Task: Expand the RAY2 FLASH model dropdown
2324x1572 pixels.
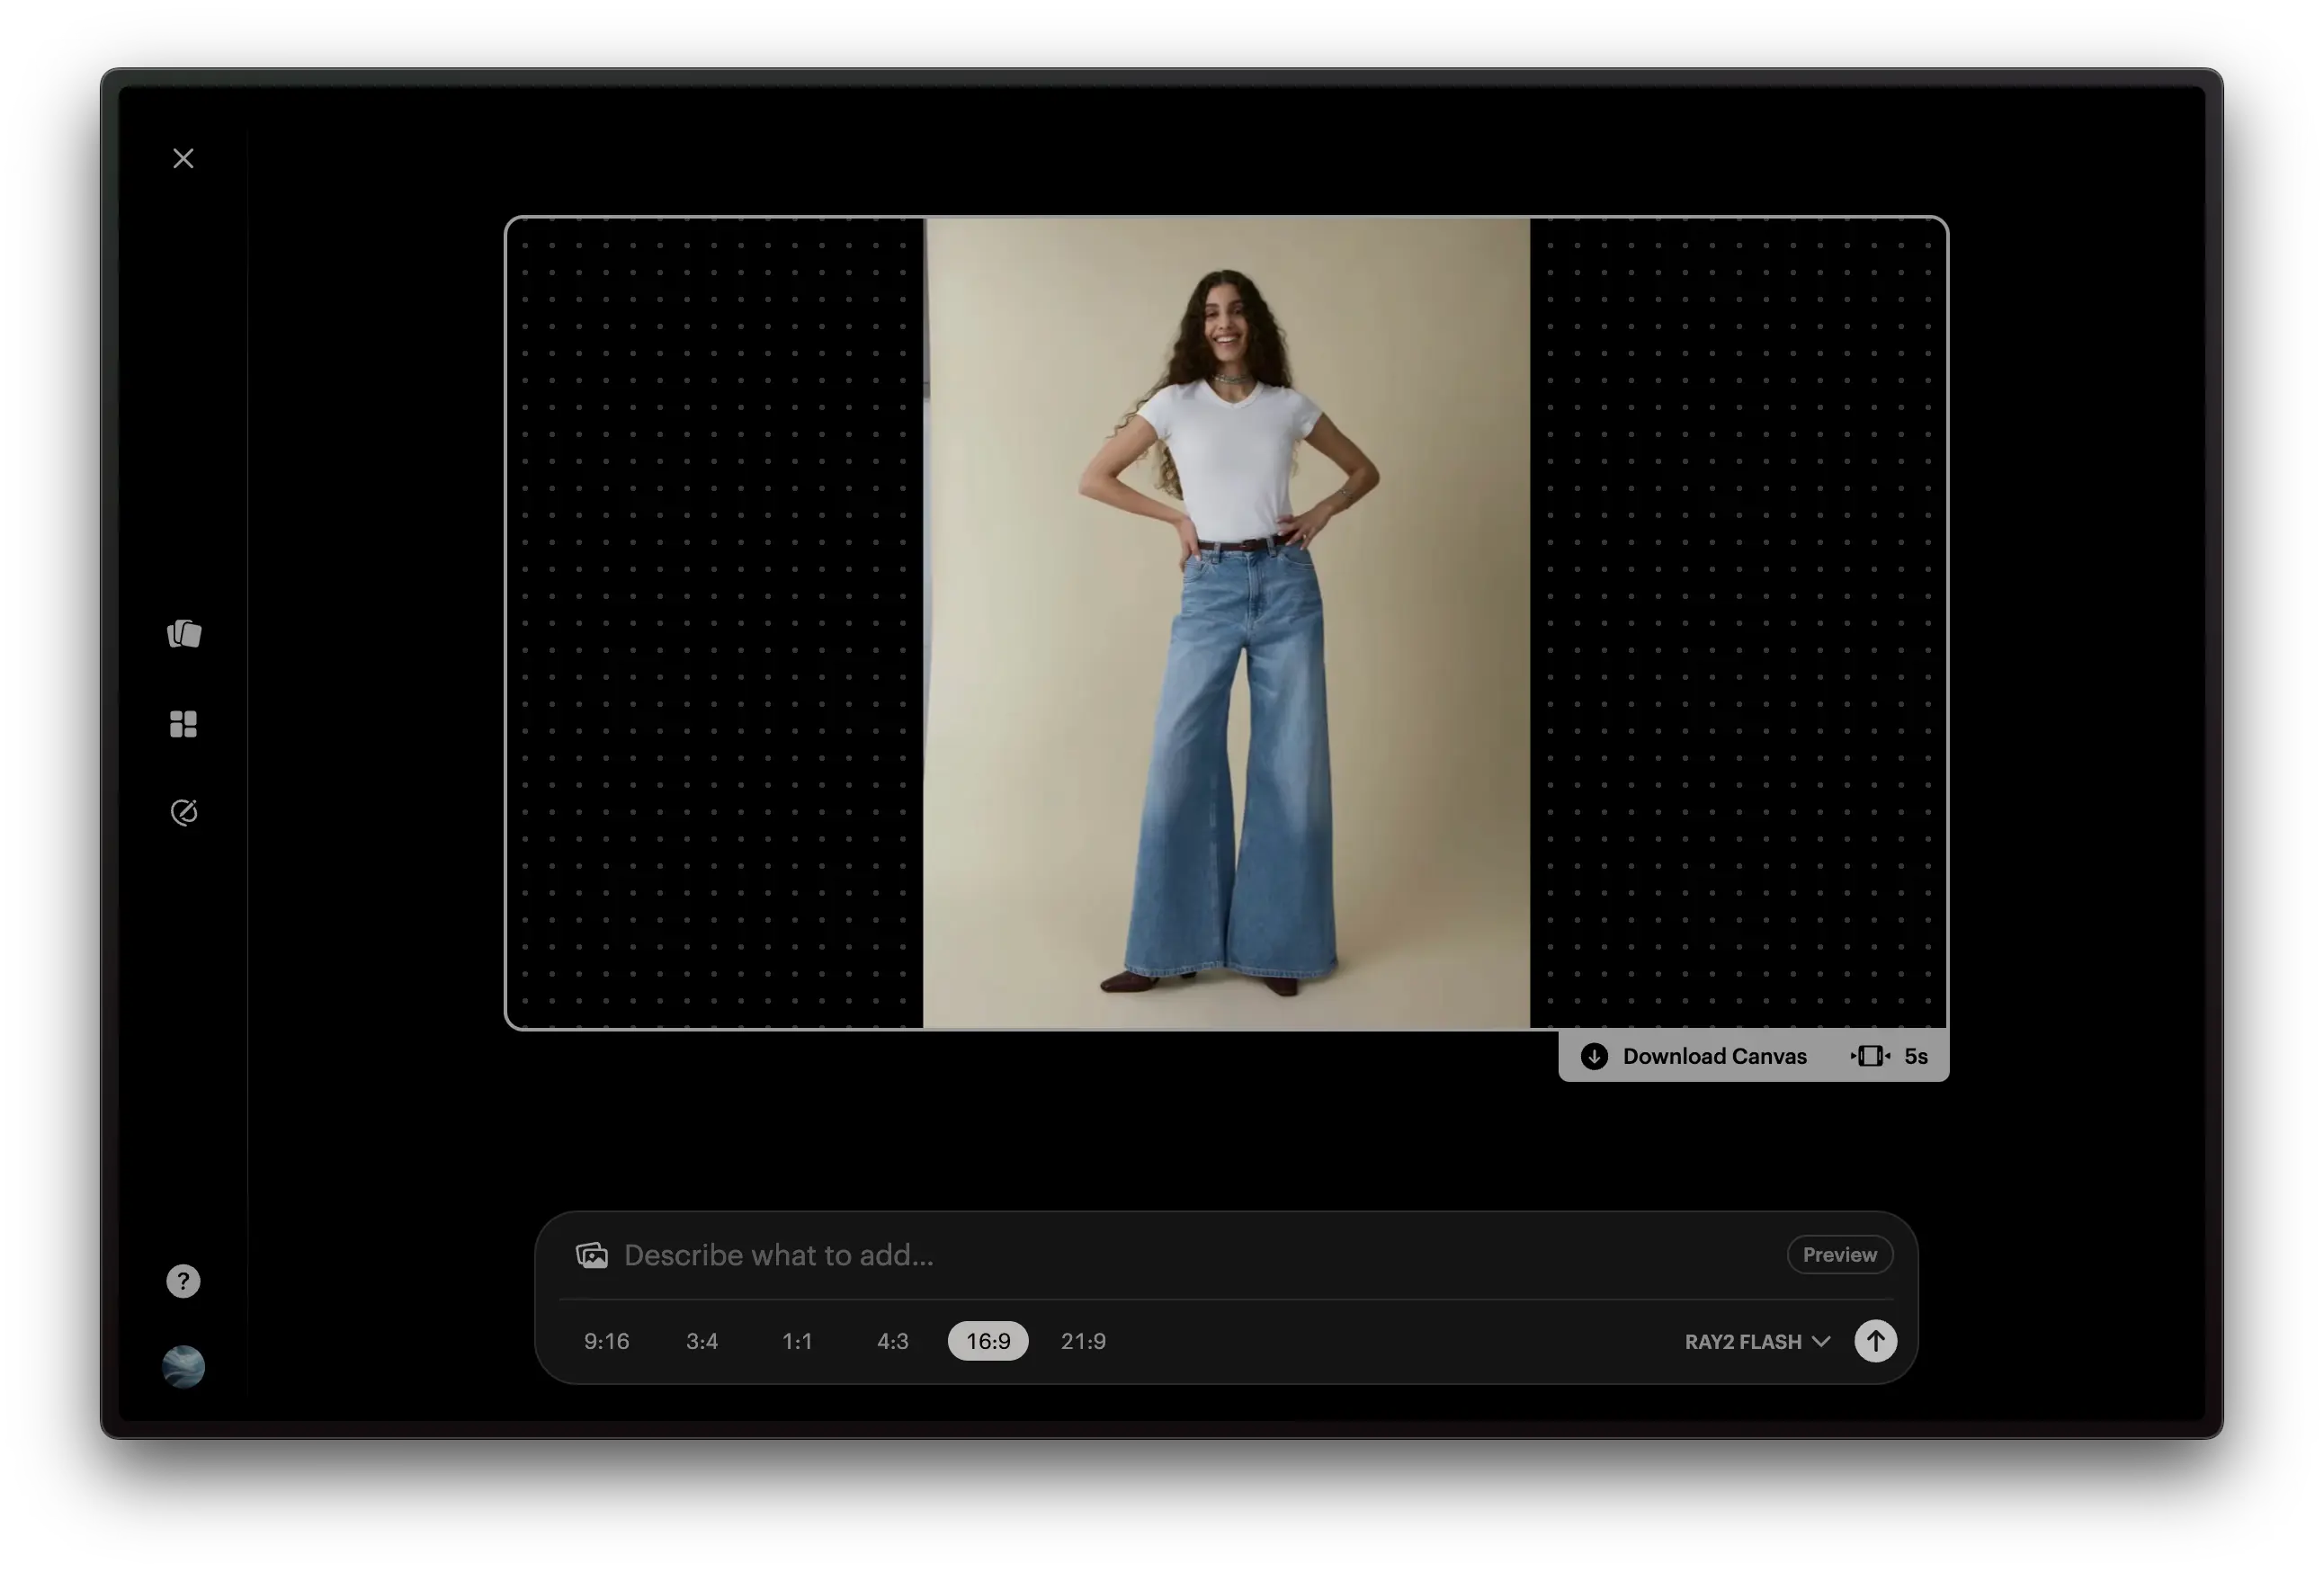Action: tap(1757, 1342)
